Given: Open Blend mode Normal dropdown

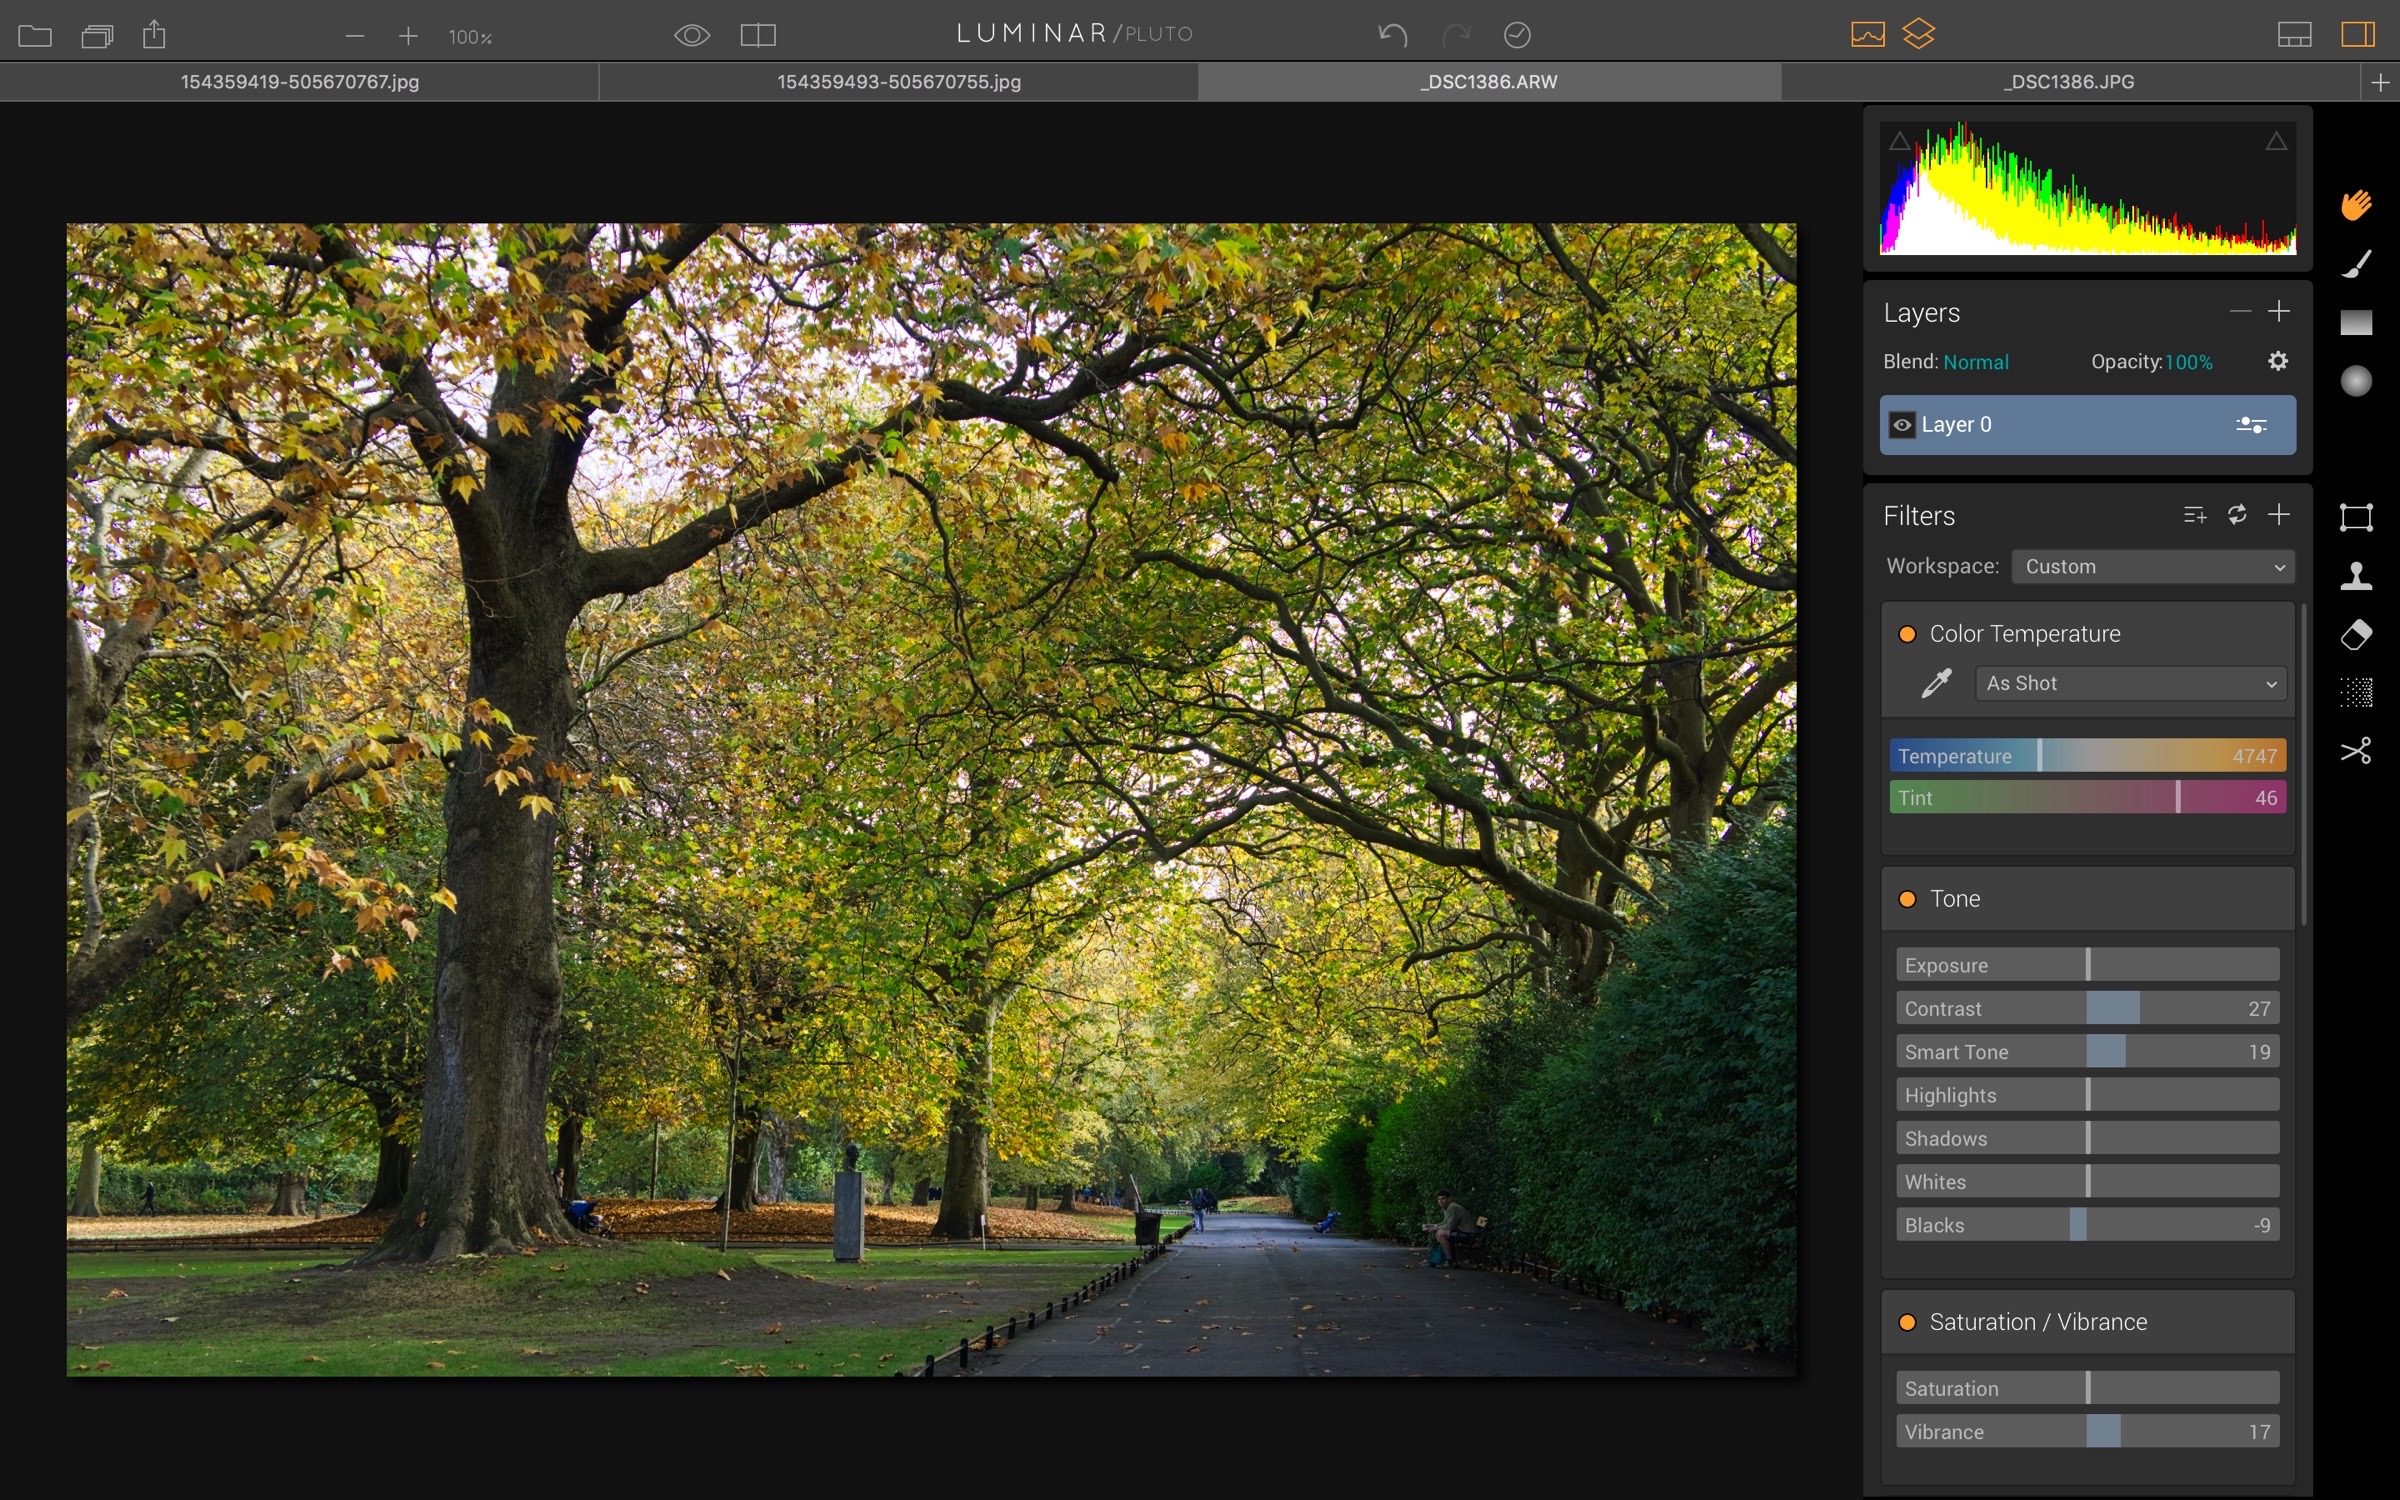Looking at the screenshot, I should point(1975,362).
